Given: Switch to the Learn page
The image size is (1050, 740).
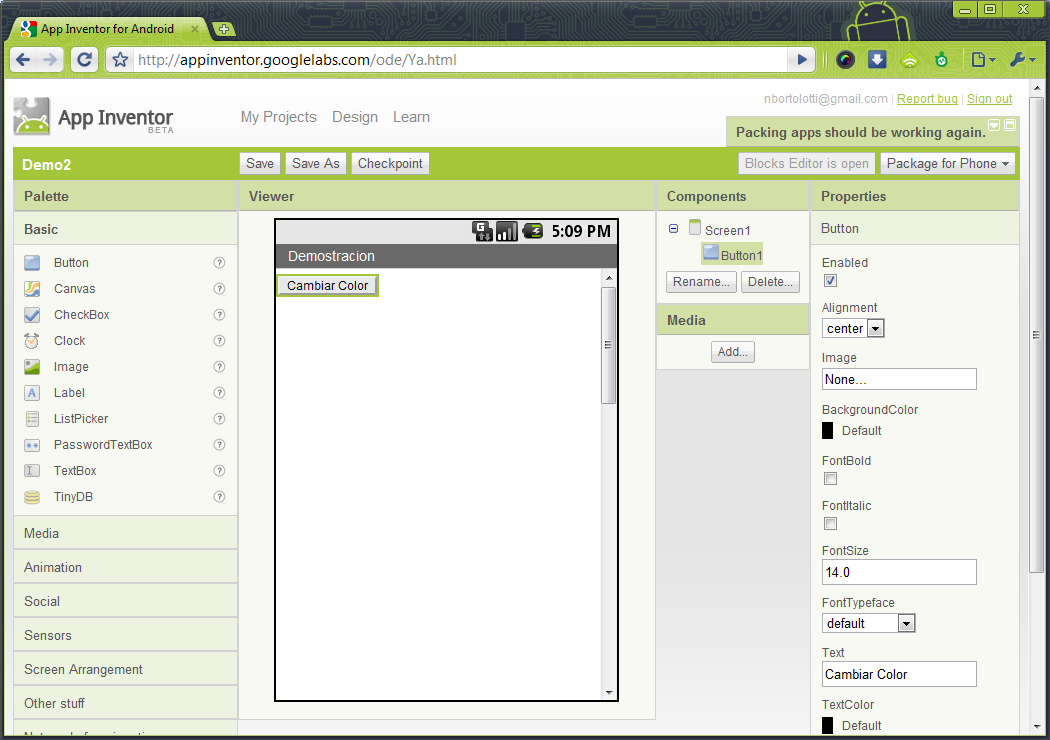Looking at the screenshot, I should point(411,117).
